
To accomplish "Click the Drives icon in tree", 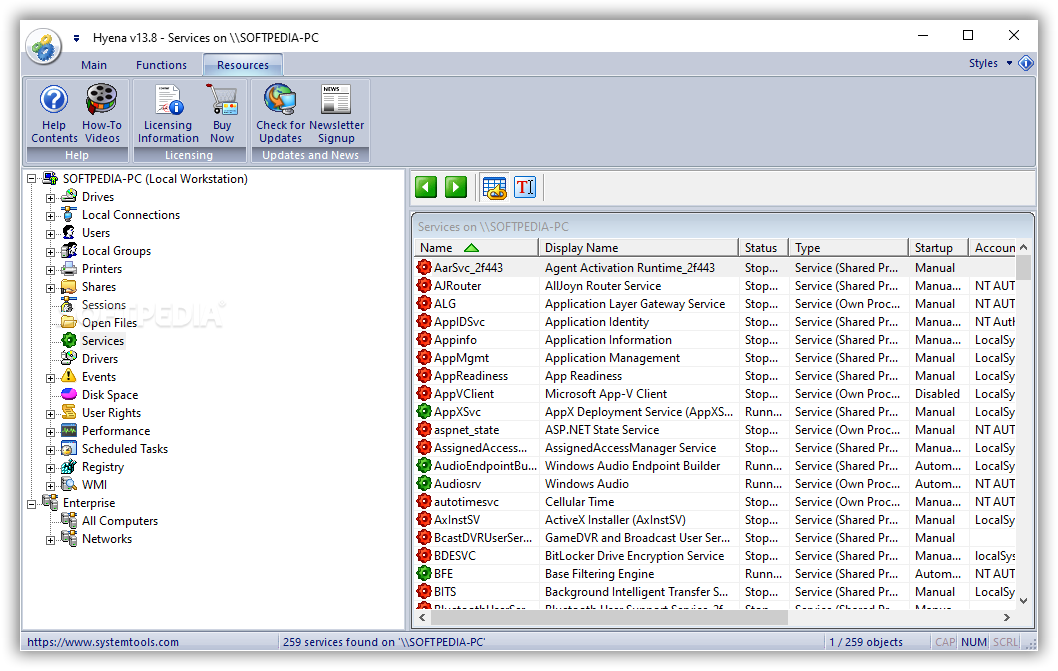I will [x=69, y=196].
